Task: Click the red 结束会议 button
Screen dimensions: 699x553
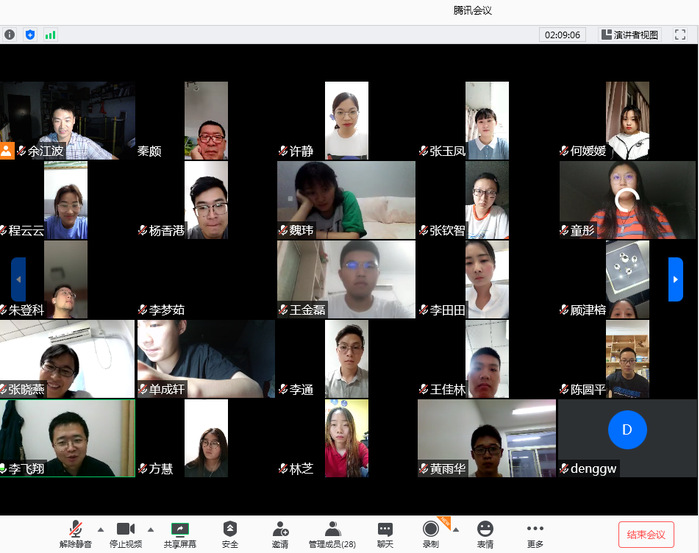Action: click(x=646, y=534)
